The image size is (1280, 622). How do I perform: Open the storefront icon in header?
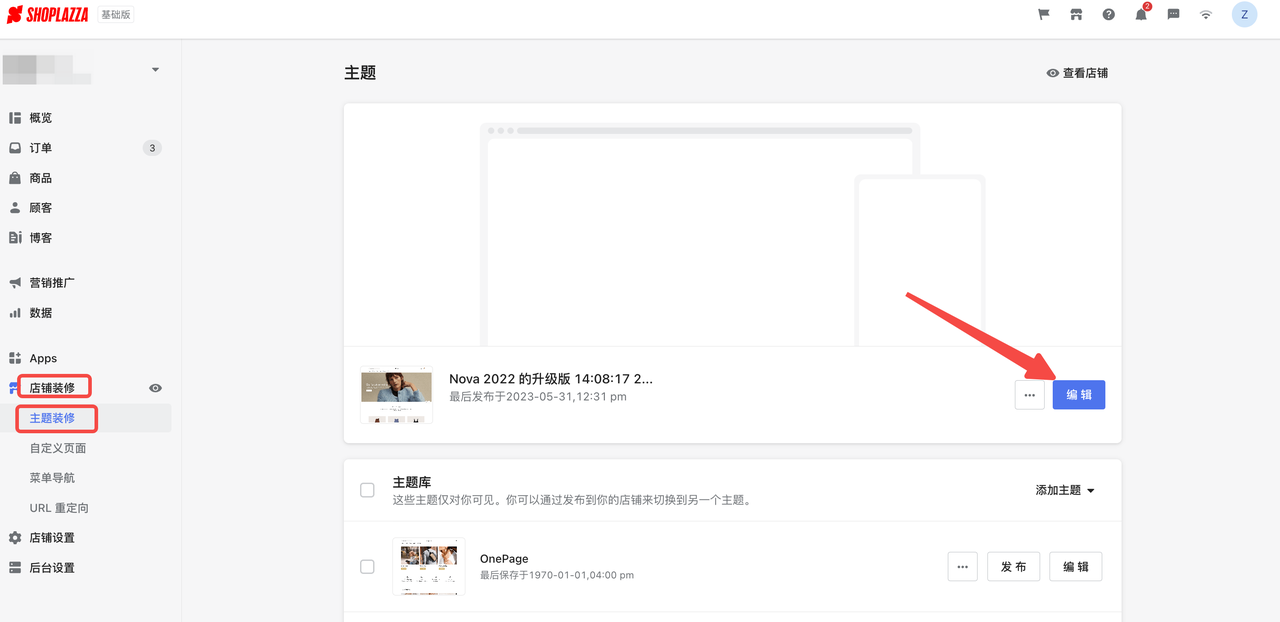tap(1076, 15)
